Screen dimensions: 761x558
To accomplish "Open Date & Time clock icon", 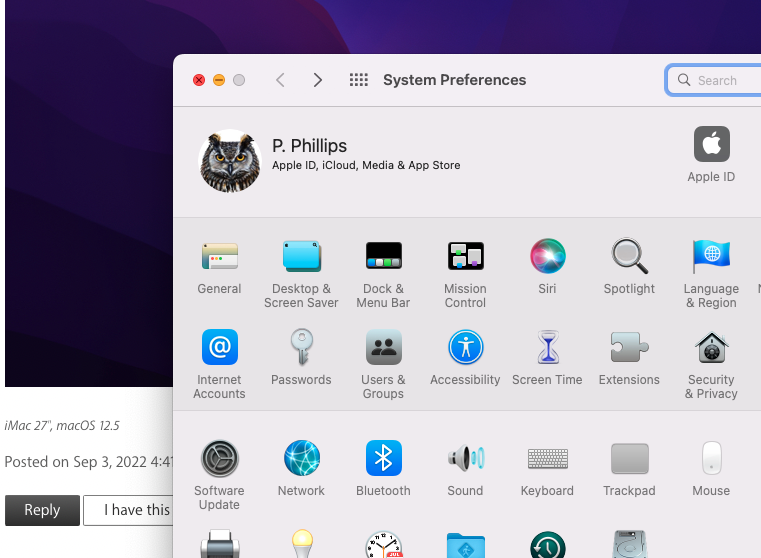I will tap(383, 544).
